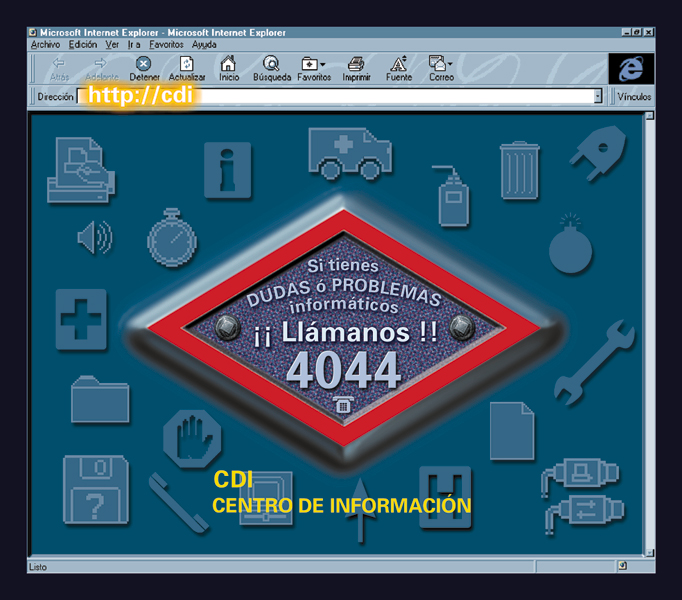Open the Correo mail dropdown
The image size is (682, 600).
[441, 68]
